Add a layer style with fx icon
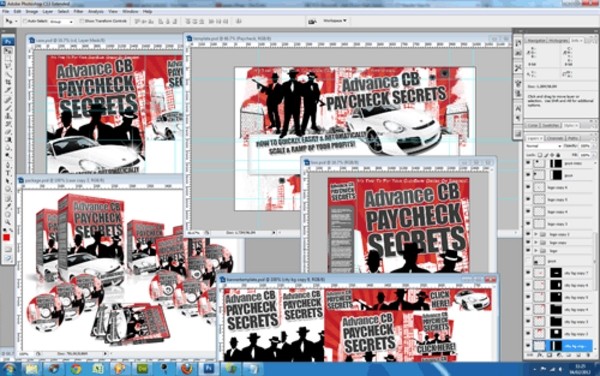The height and width of the screenshot is (376, 600). [x=540, y=355]
